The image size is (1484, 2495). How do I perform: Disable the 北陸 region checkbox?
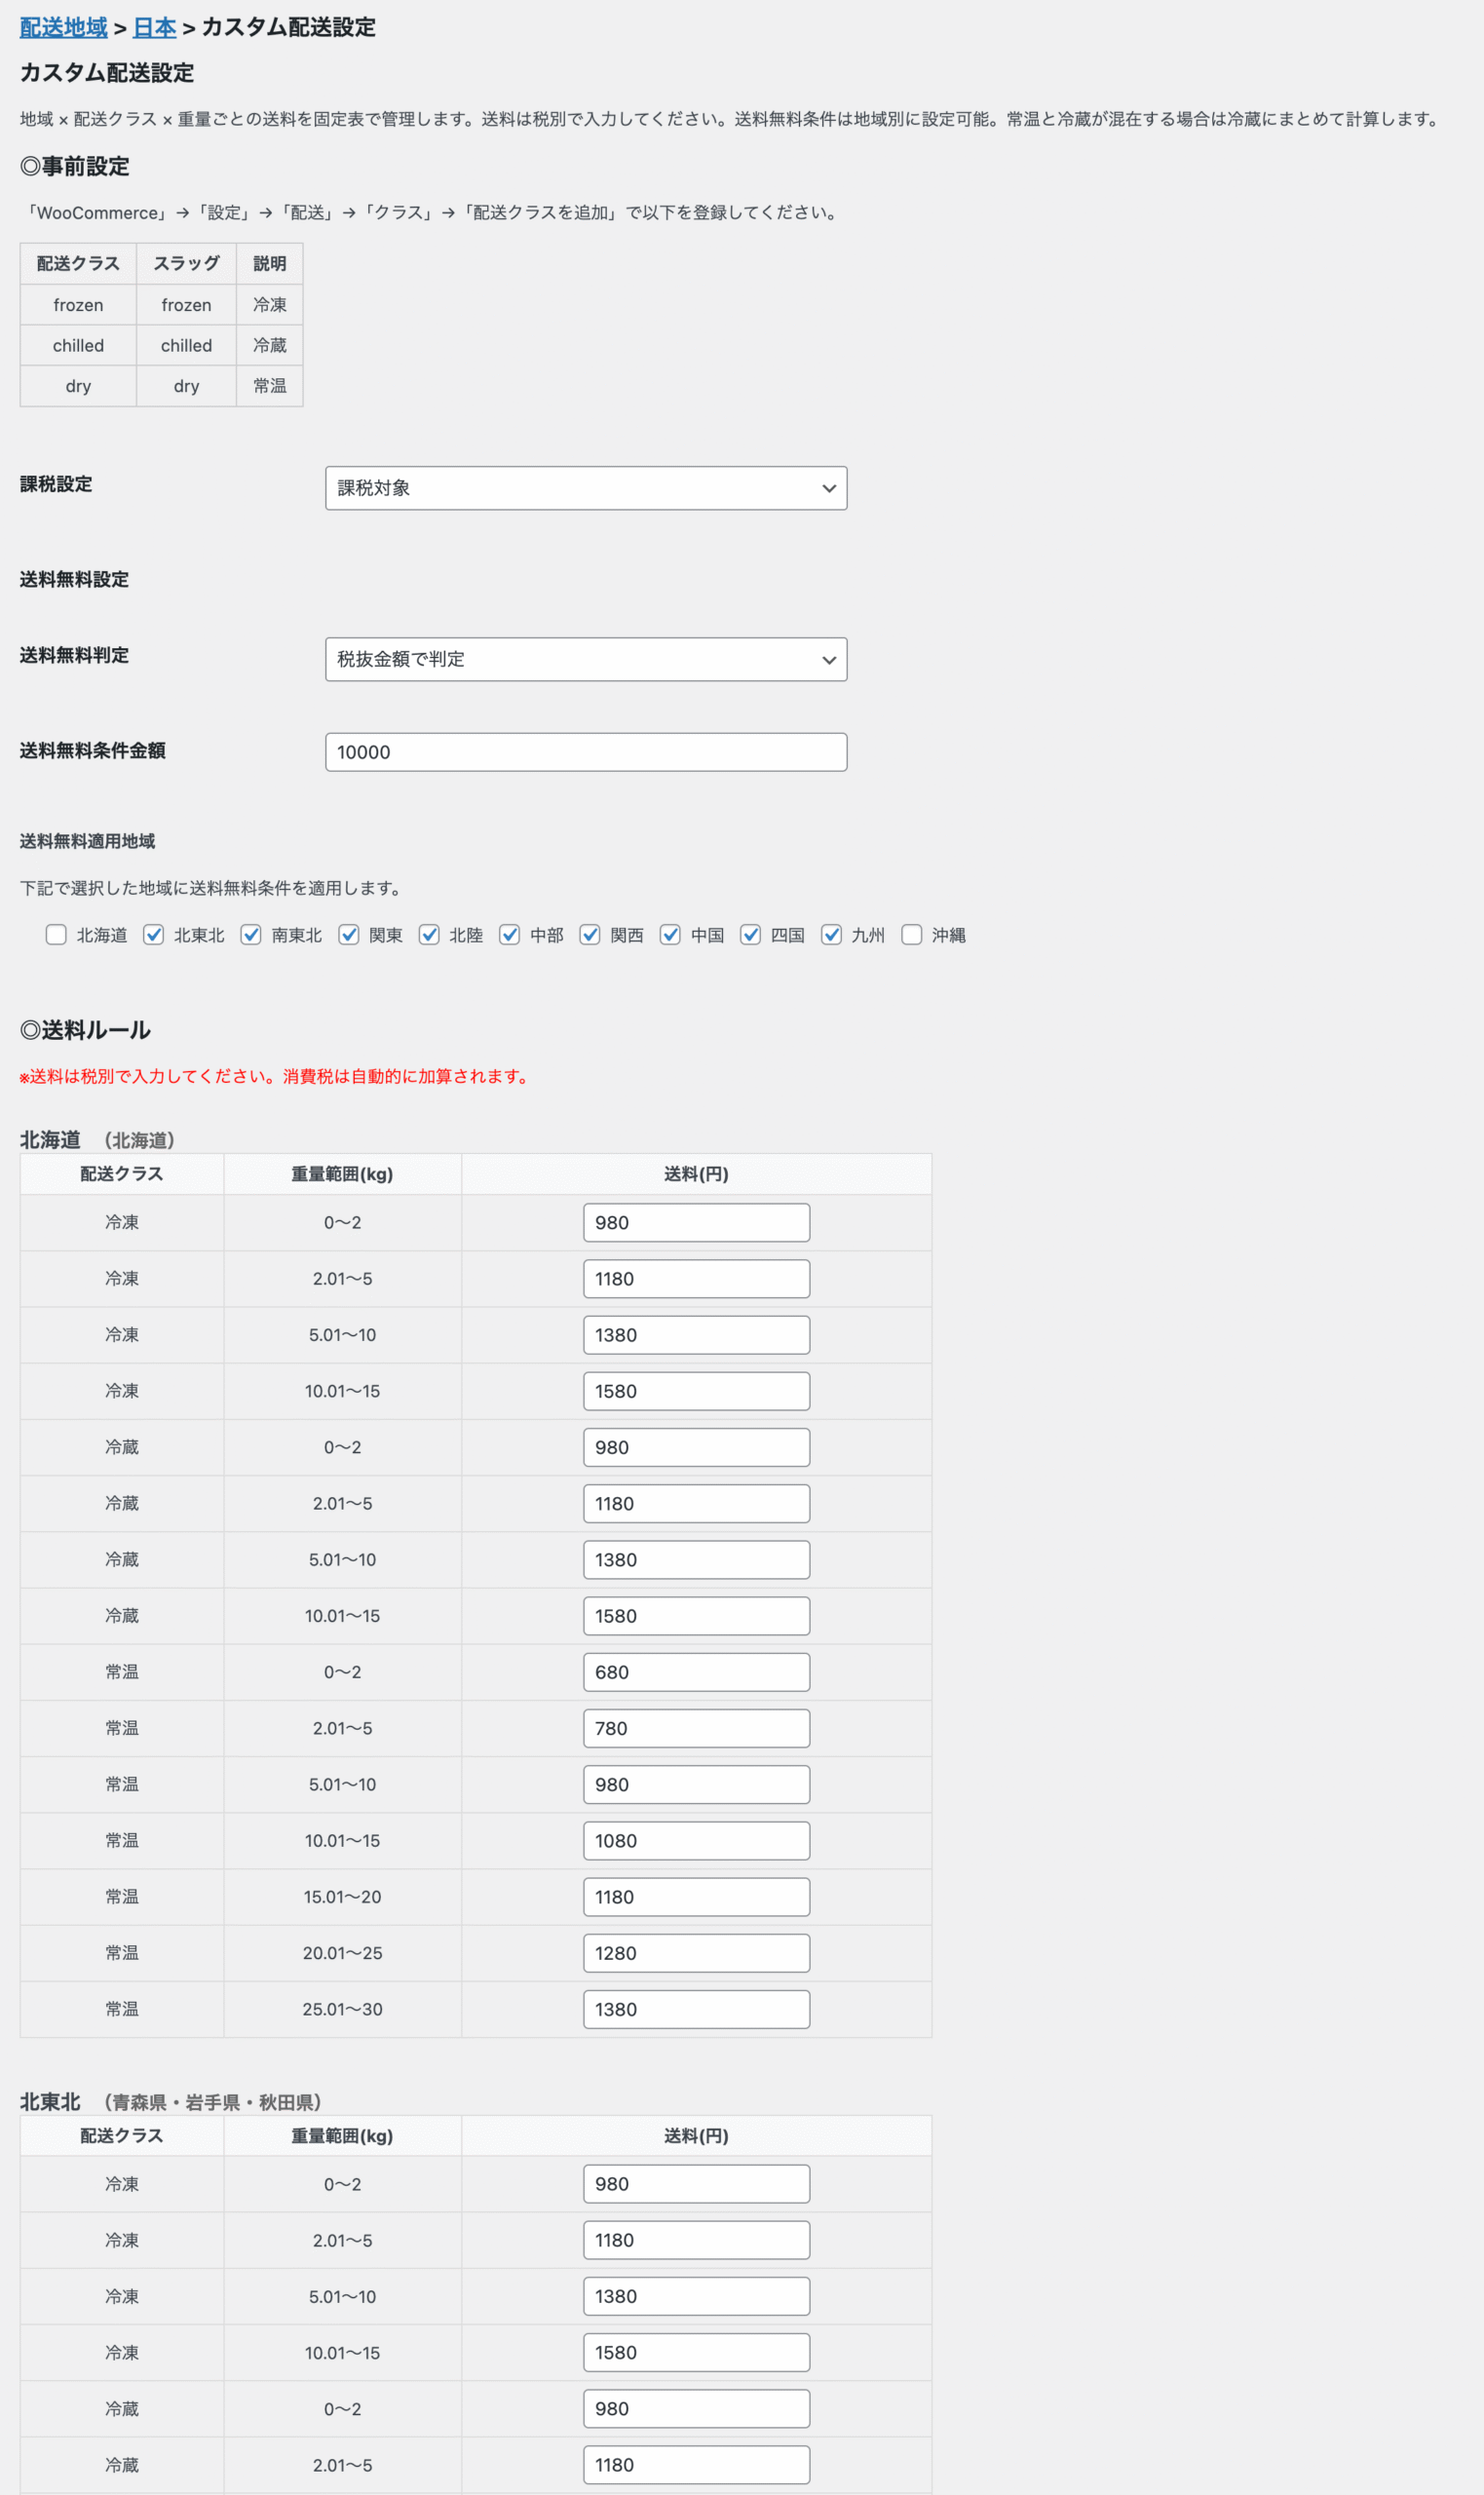(x=429, y=934)
